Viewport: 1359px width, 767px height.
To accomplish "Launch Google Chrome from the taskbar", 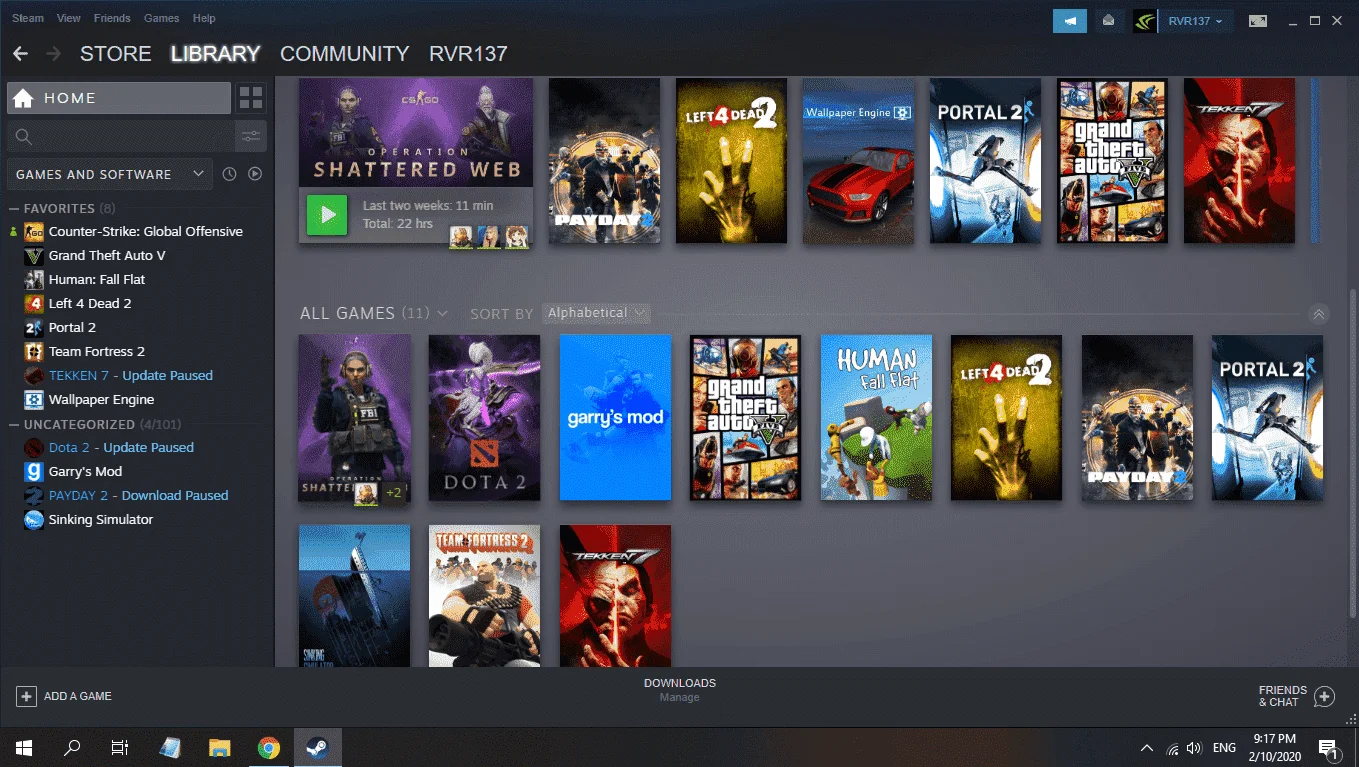I will click(x=268, y=747).
